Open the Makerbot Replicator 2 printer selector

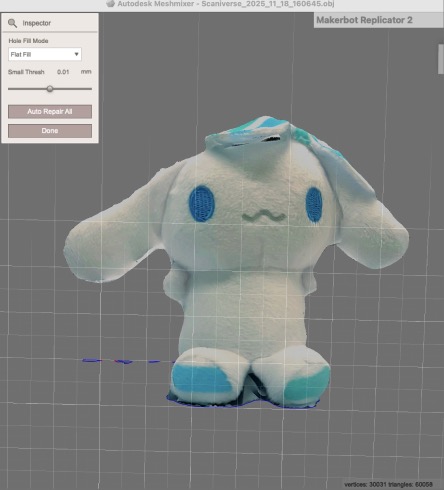pos(379,20)
